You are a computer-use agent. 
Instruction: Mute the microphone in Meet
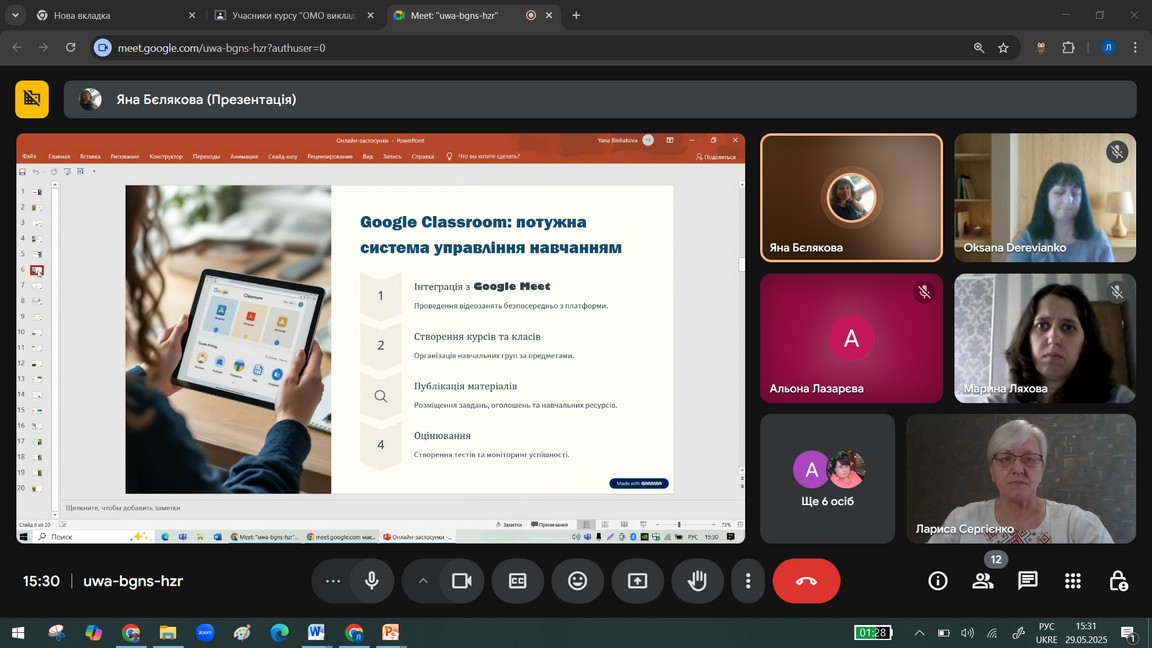(372, 580)
